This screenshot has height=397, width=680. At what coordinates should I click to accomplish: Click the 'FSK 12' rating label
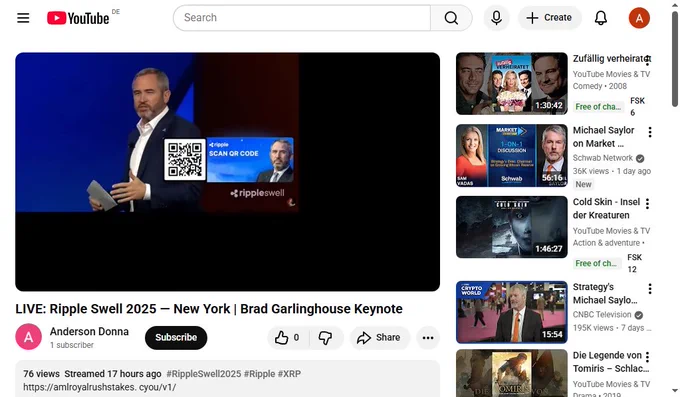coord(634,263)
